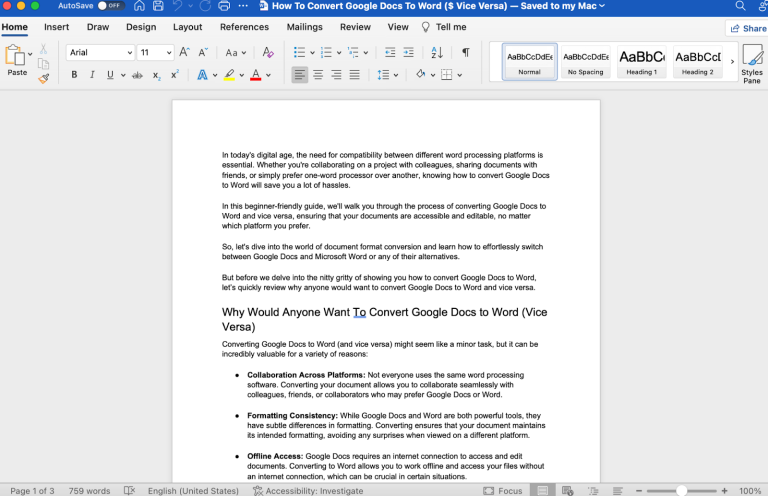Apply the No Spacing style
The height and width of the screenshot is (496, 768).
[x=586, y=62]
